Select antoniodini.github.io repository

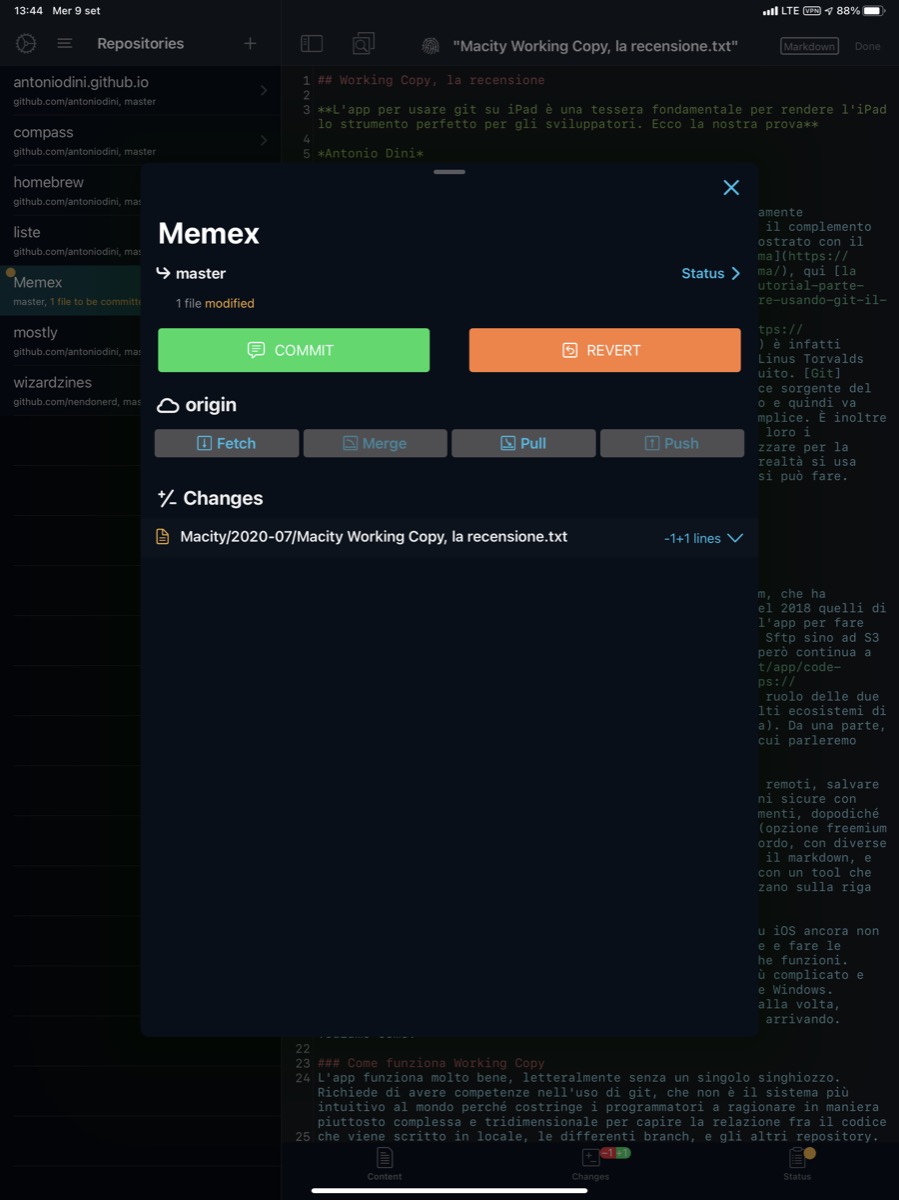click(x=140, y=90)
